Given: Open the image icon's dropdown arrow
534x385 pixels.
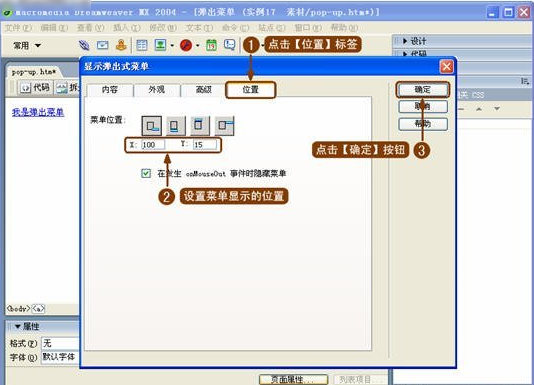Looking at the screenshot, I should tap(172, 45).
